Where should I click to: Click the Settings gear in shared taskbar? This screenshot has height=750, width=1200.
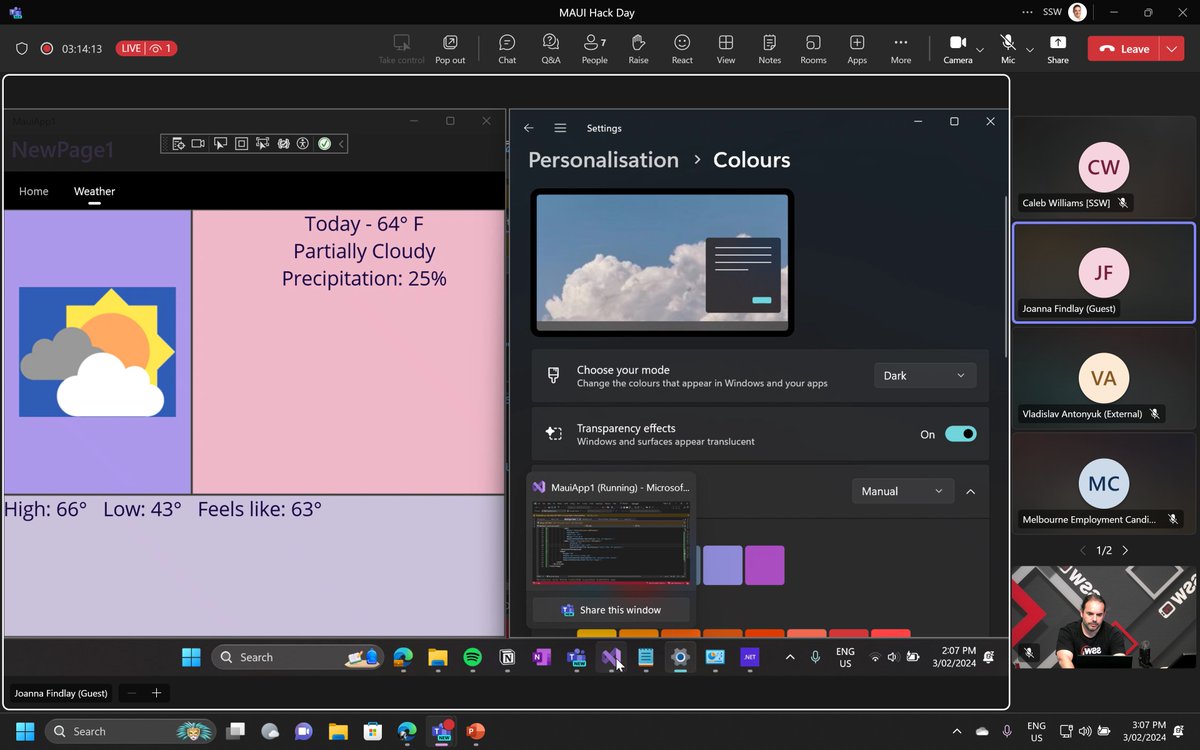pos(680,657)
